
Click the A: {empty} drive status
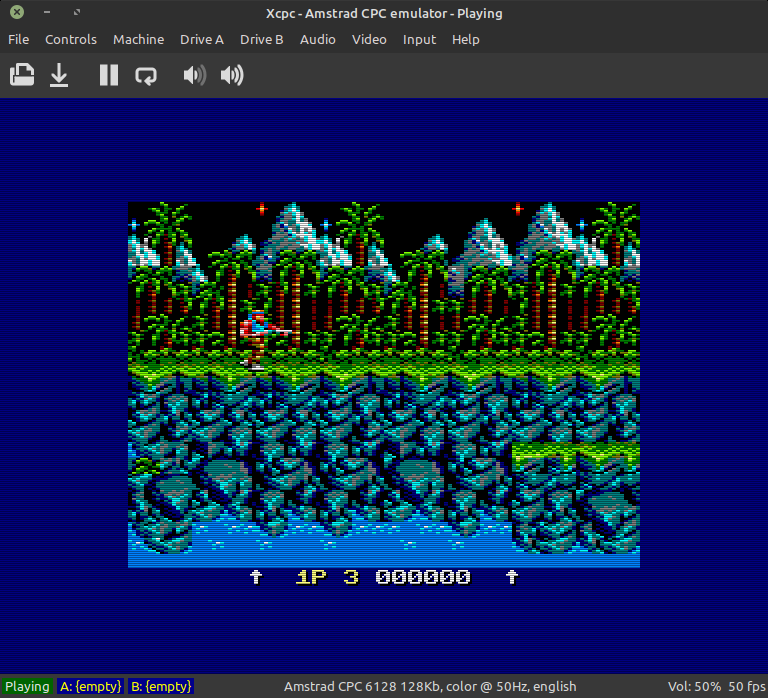coord(91,686)
